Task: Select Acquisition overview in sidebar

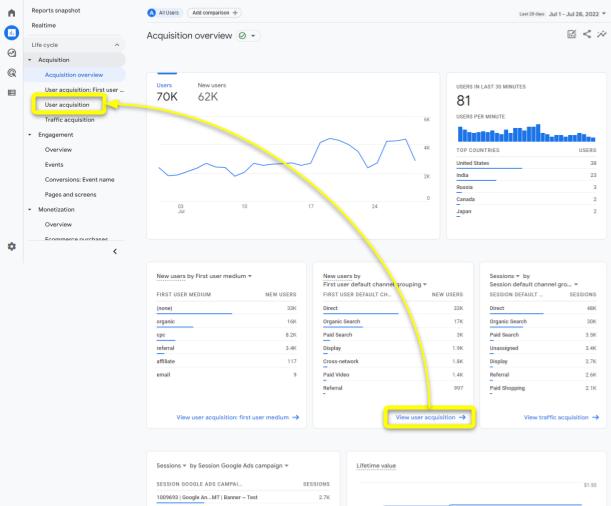Action: click(x=74, y=75)
